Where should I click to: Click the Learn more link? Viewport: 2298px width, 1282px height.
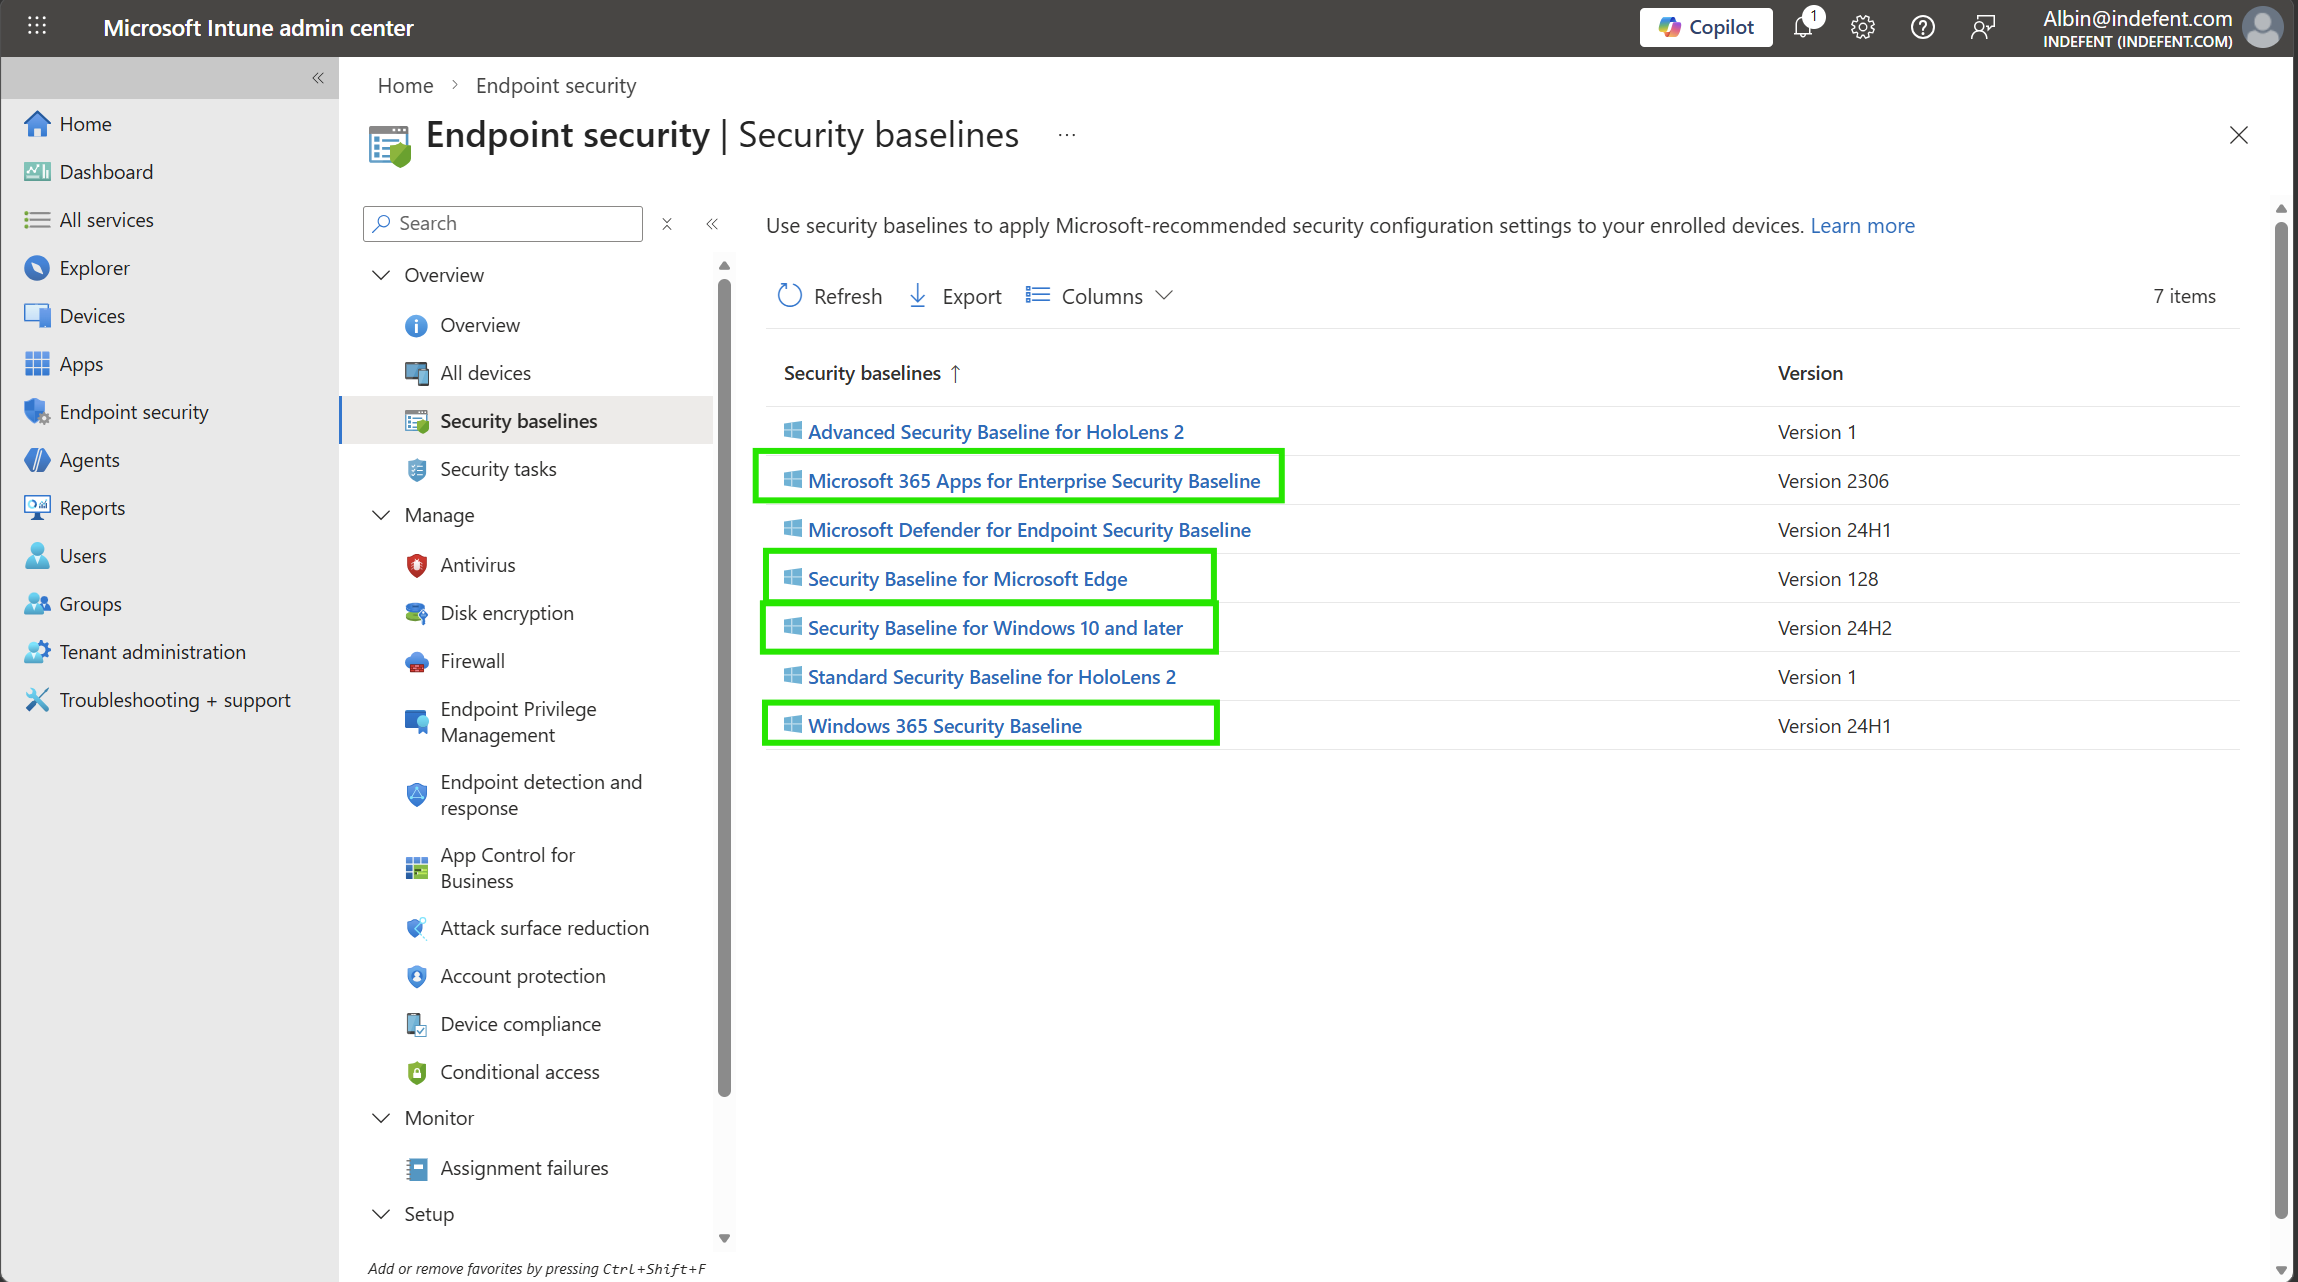click(x=1862, y=226)
